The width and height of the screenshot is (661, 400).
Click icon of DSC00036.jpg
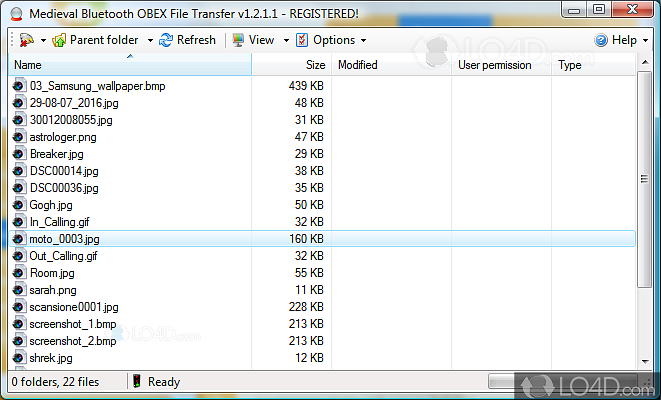tap(19, 188)
